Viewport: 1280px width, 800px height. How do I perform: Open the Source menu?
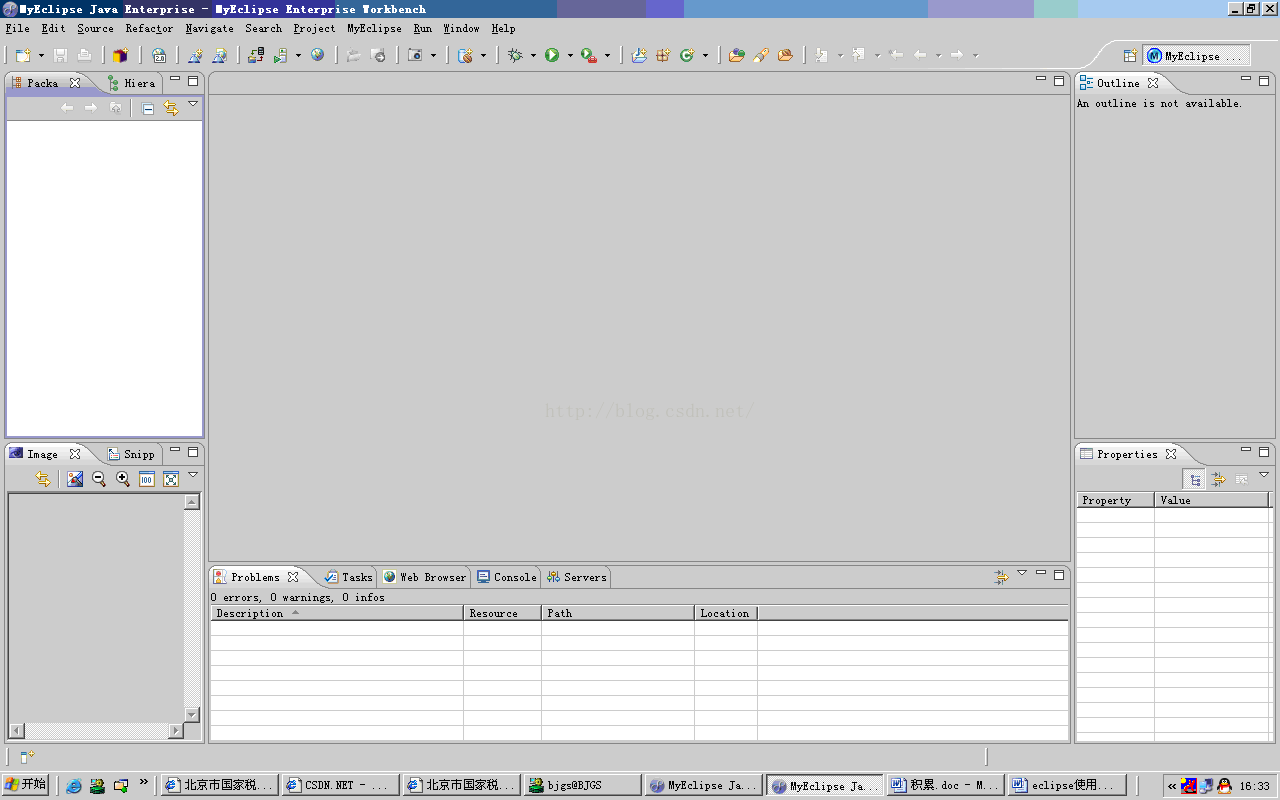tap(95, 28)
